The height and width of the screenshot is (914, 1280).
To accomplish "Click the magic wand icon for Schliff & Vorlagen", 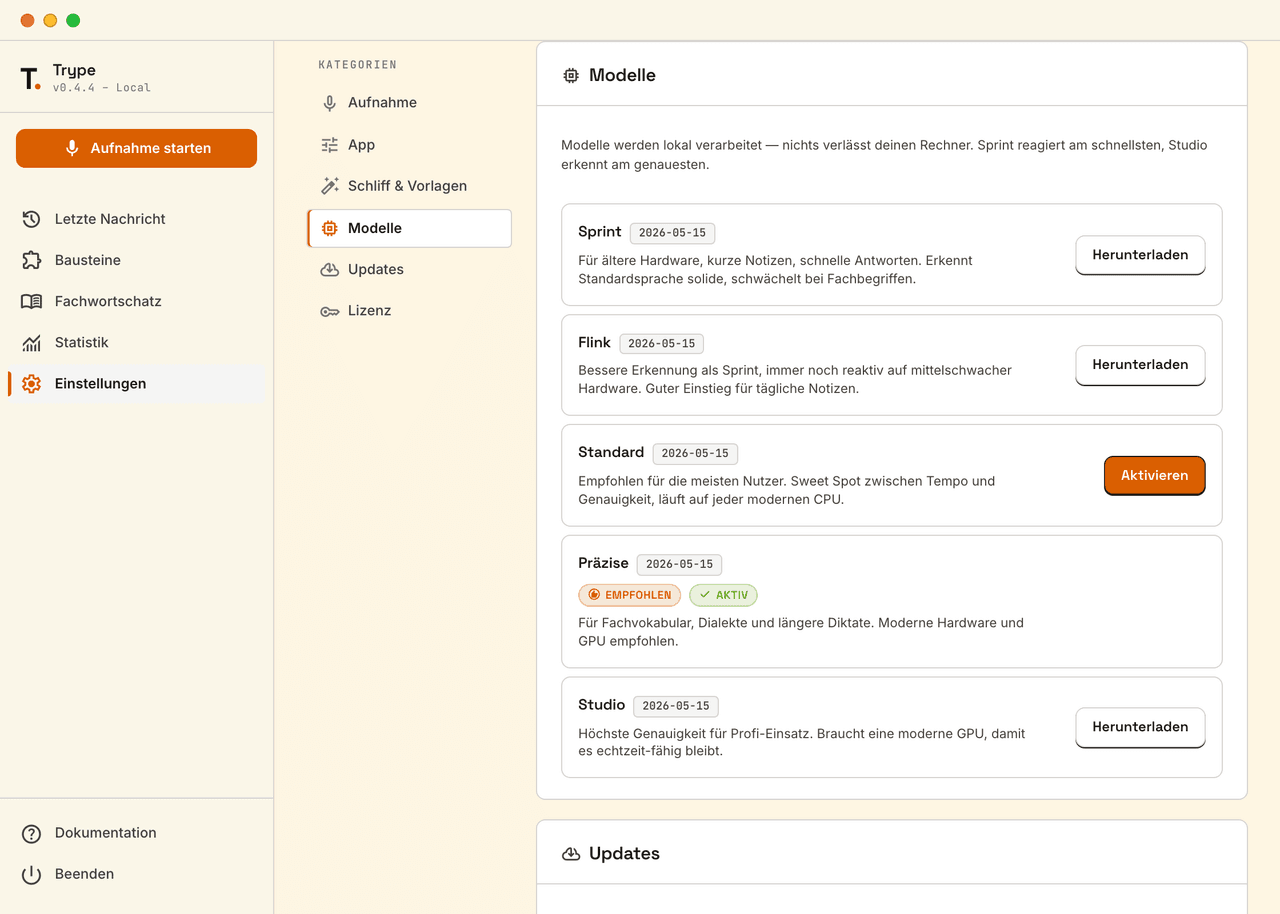I will (330, 186).
